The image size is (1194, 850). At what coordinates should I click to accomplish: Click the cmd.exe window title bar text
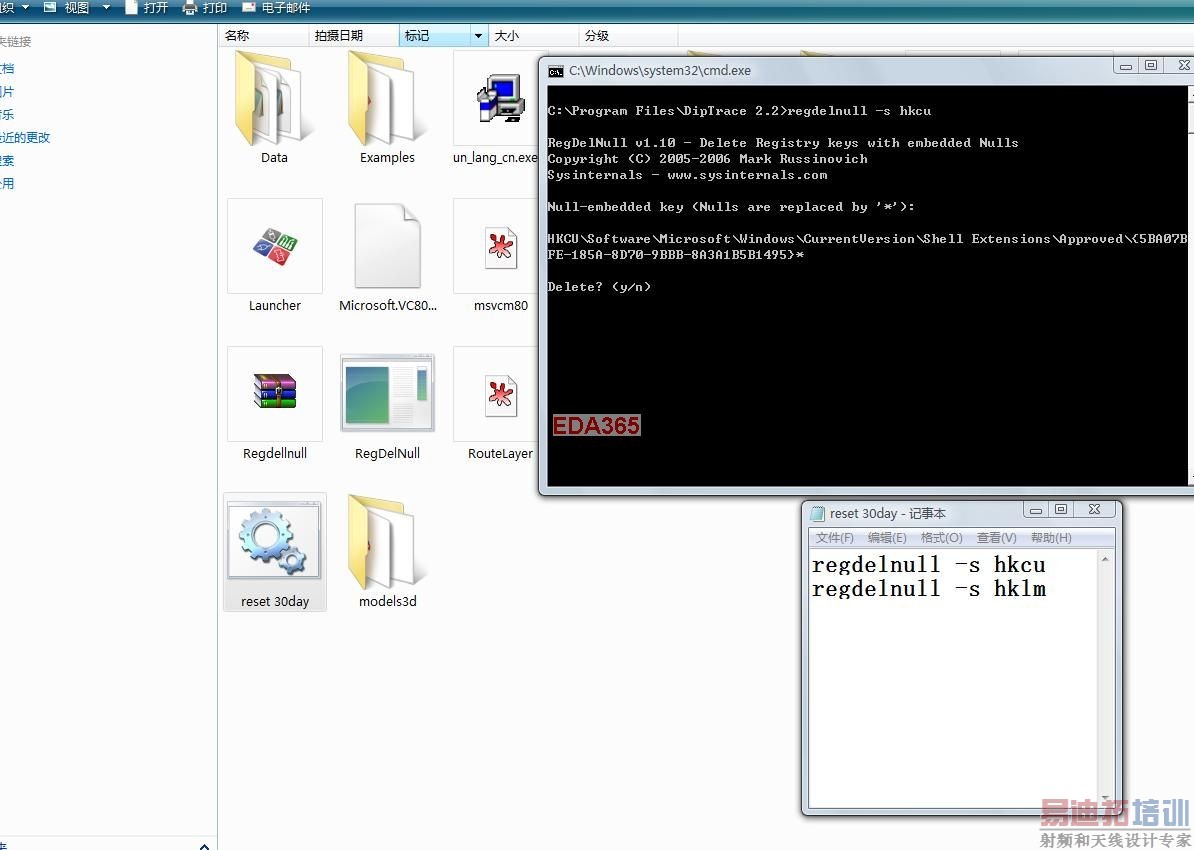pos(659,71)
